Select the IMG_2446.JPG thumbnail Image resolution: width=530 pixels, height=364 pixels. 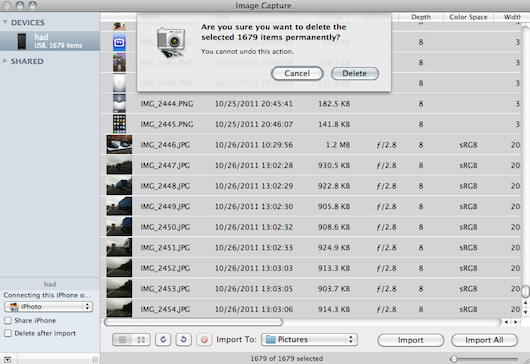[x=119, y=144]
